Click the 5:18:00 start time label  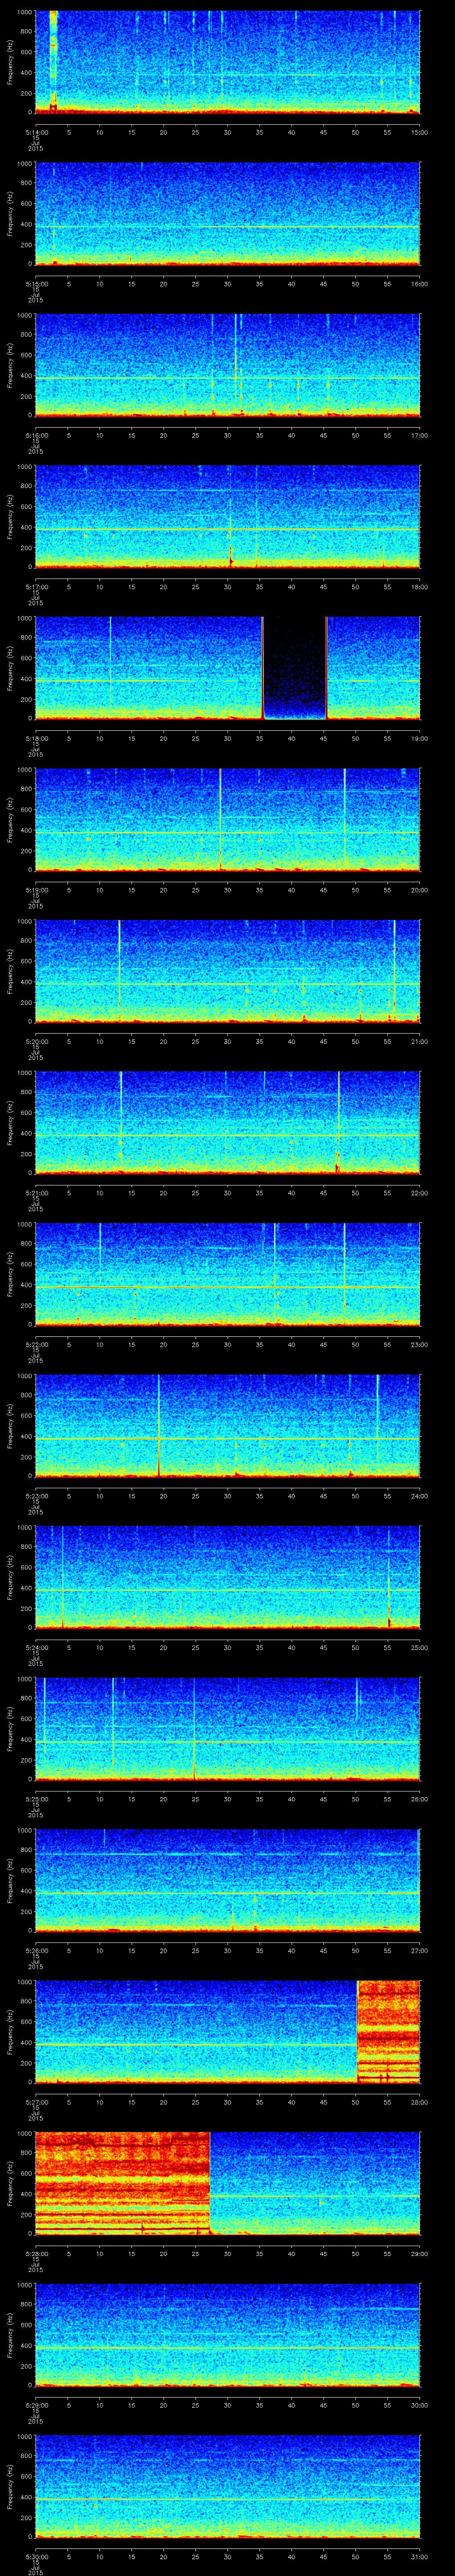[x=36, y=739]
